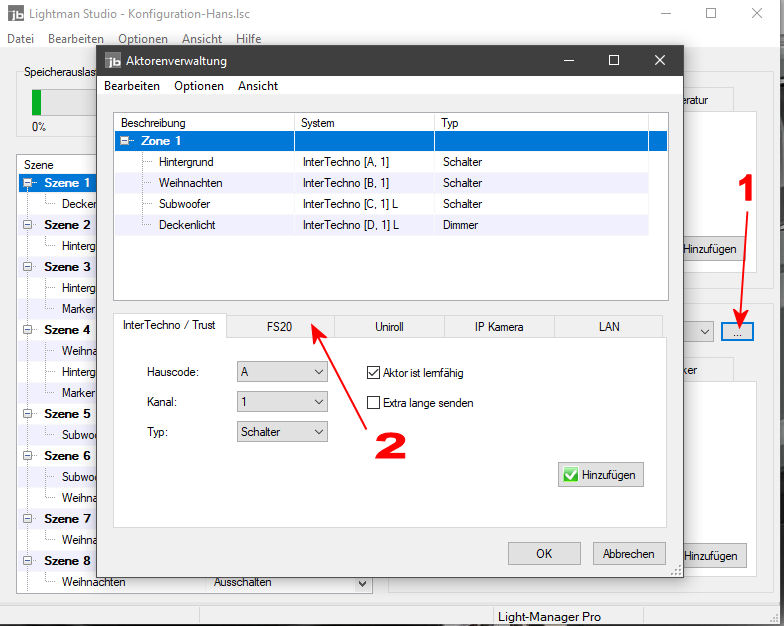Viewport: 784px width, 626px height.
Task: Select the Subwoofer actor row
Action: coord(185,204)
